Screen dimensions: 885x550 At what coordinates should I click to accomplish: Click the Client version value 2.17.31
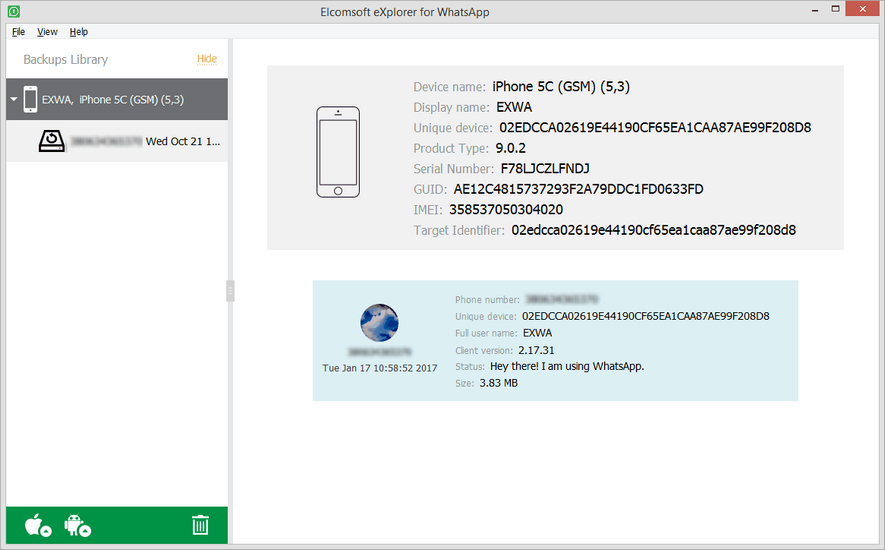point(536,350)
